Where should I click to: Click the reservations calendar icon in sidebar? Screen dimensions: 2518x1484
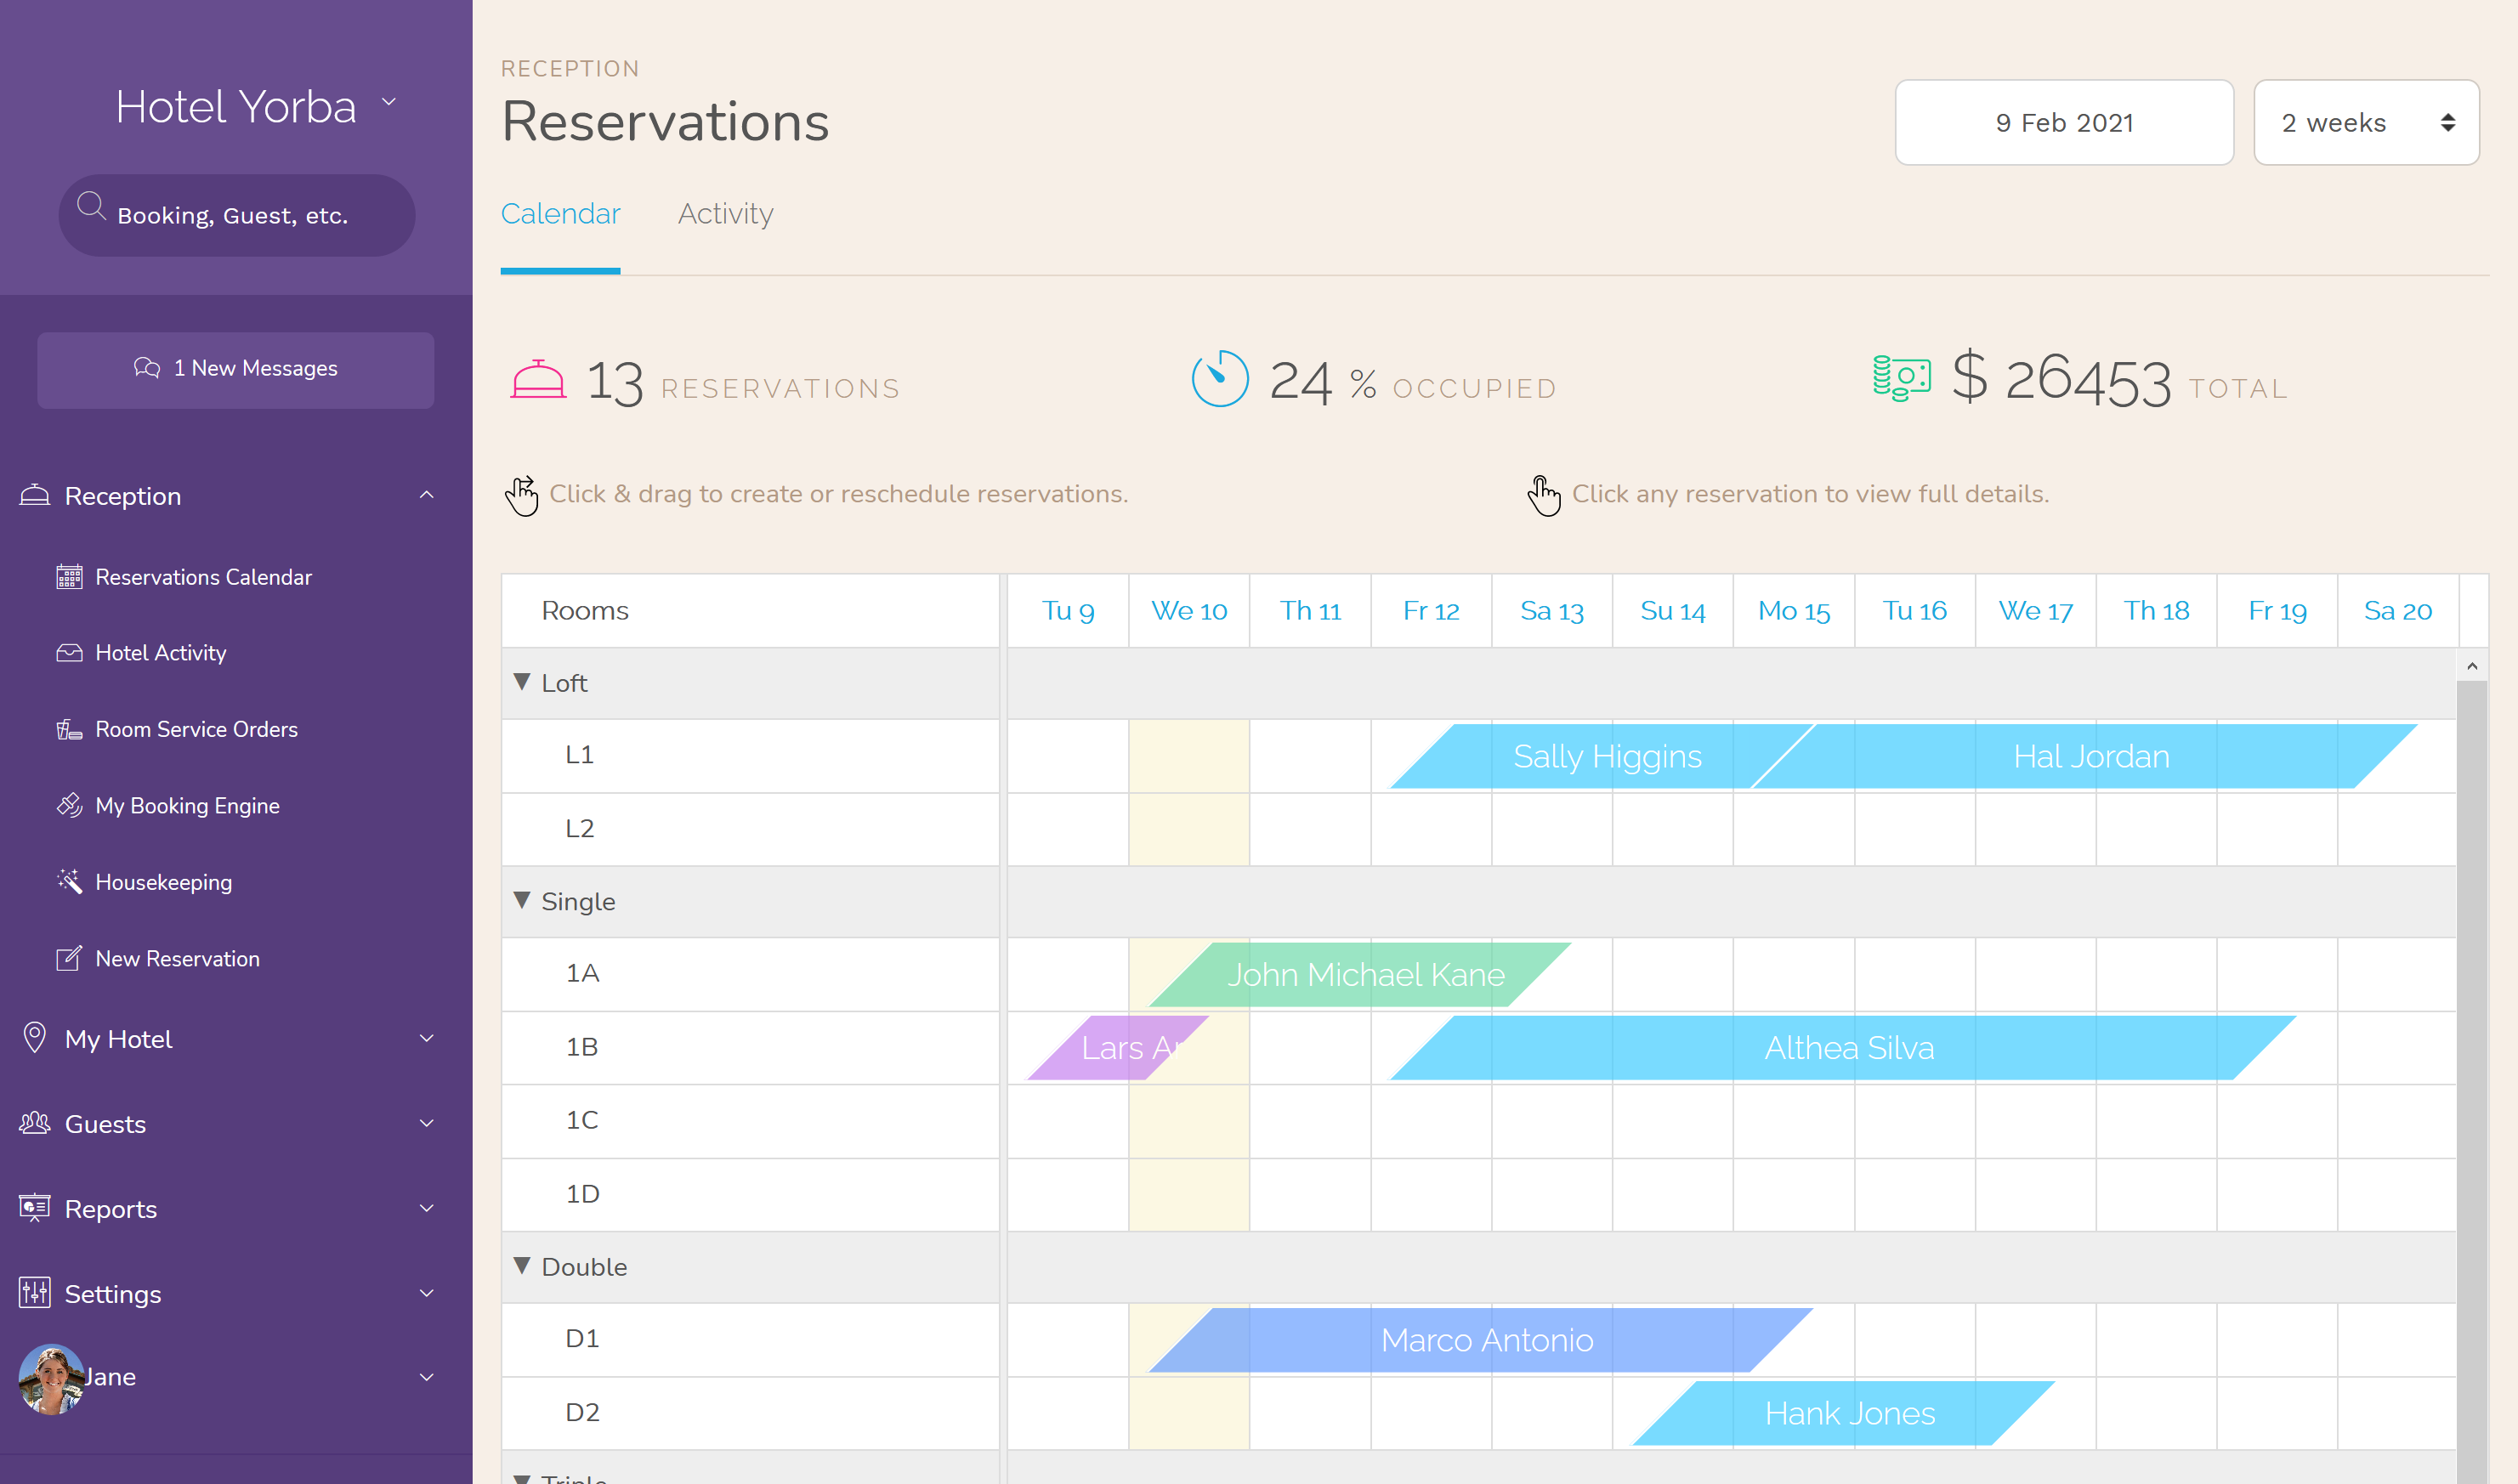[67, 576]
